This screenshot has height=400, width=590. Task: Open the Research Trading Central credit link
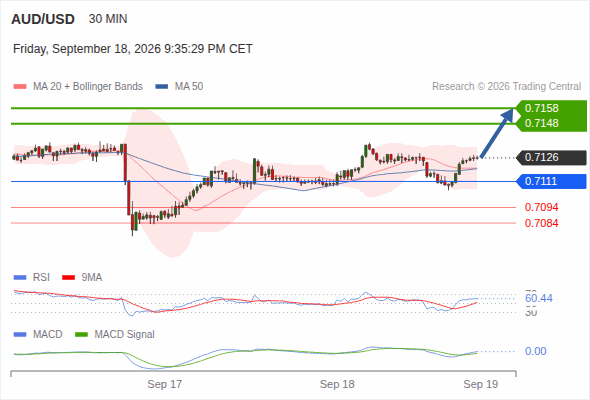pyautogui.click(x=506, y=87)
